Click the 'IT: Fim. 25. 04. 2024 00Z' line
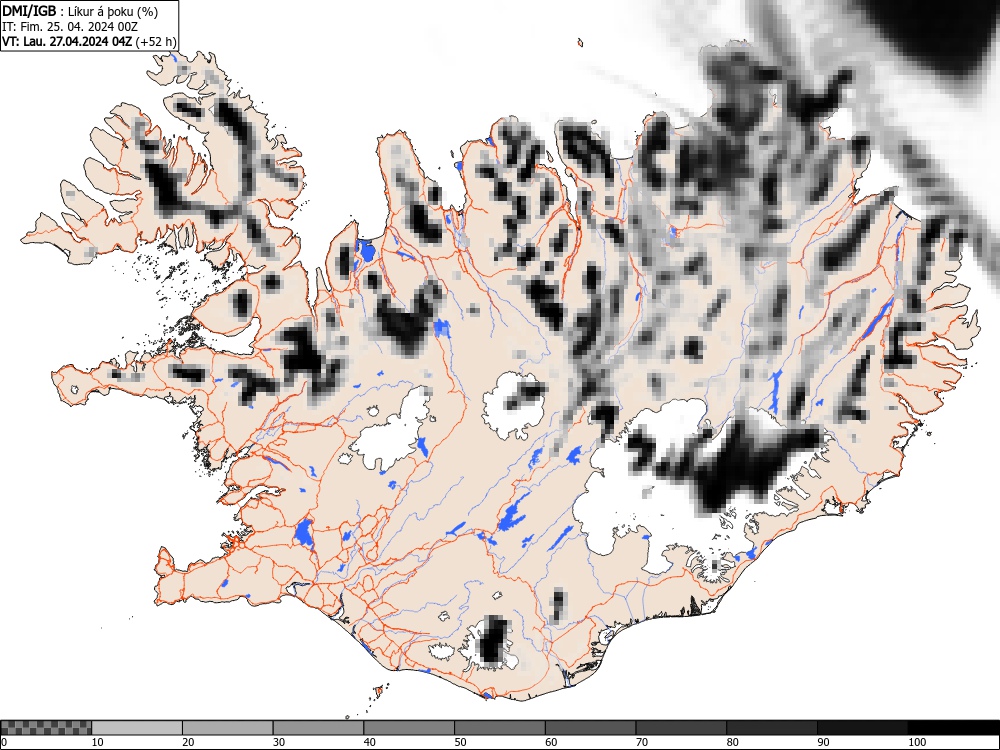This screenshot has width=1000, height=750. [x=70, y=27]
